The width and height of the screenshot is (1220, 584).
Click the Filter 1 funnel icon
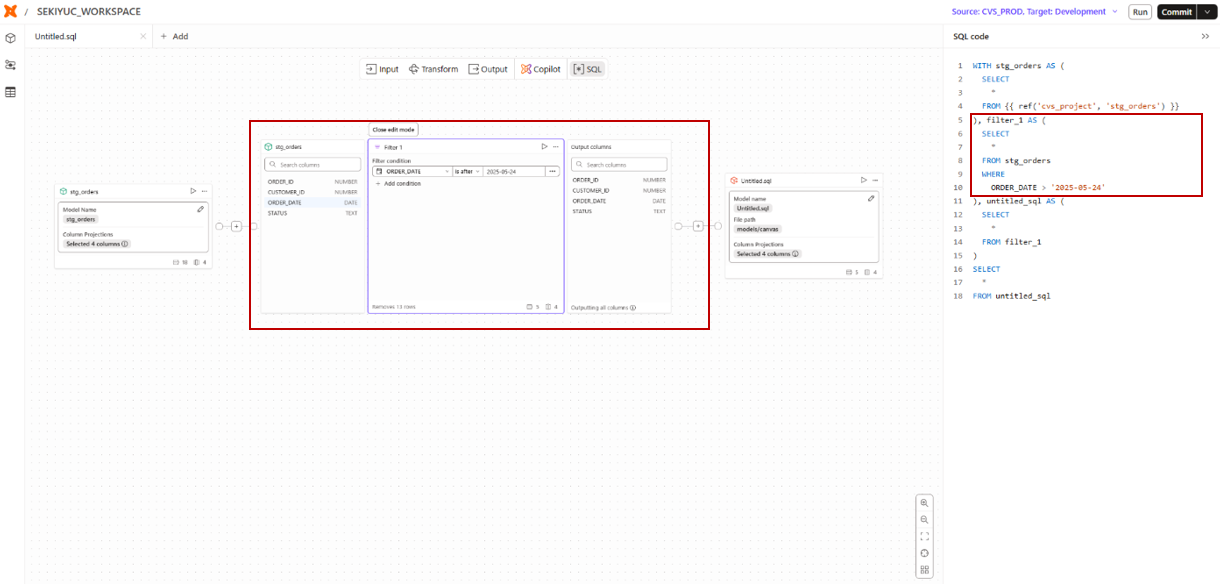(x=377, y=147)
